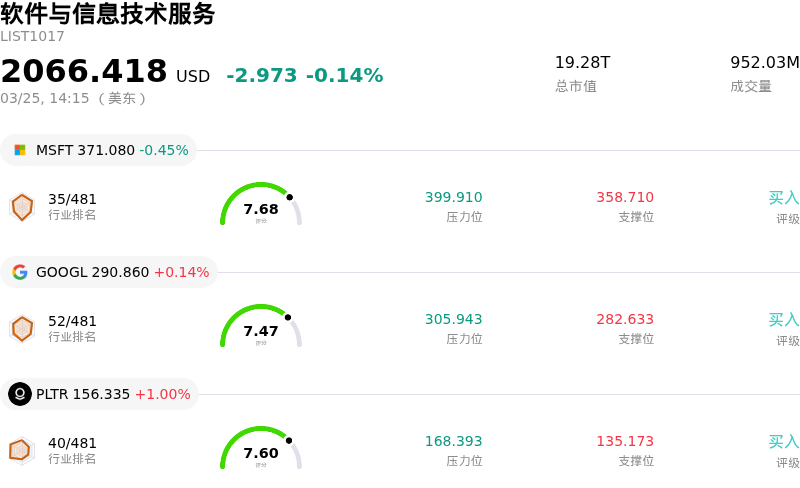Click GOOGL support level 282.633
Image resolution: width=800 pixels, height=488 pixels.
tap(625, 320)
